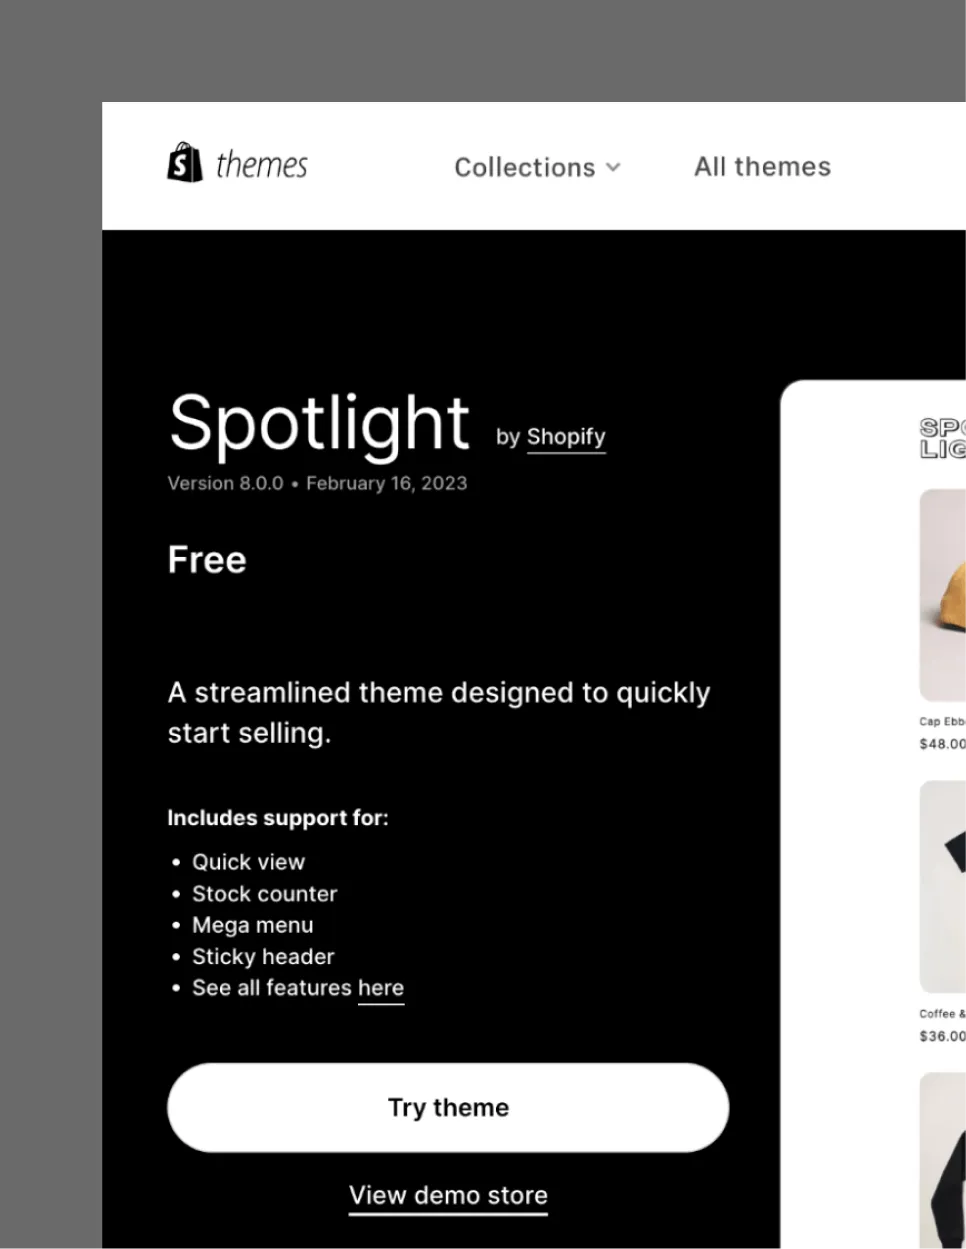Click "here" to see all theme features

click(381, 987)
